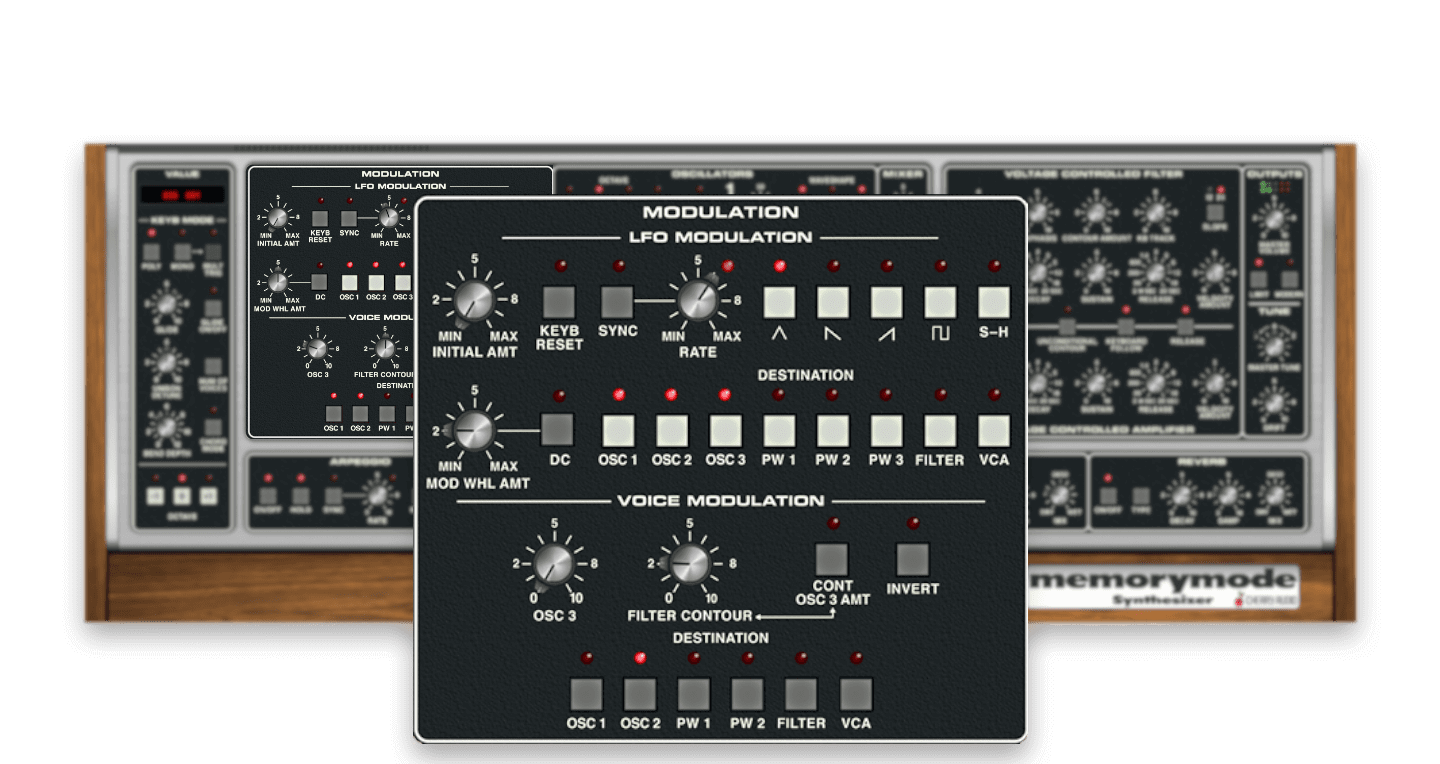The height and width of the screenshot is (764, 1440).
Task: Select the falling sawtooth LFO waveform button
Action: [833, 302]
